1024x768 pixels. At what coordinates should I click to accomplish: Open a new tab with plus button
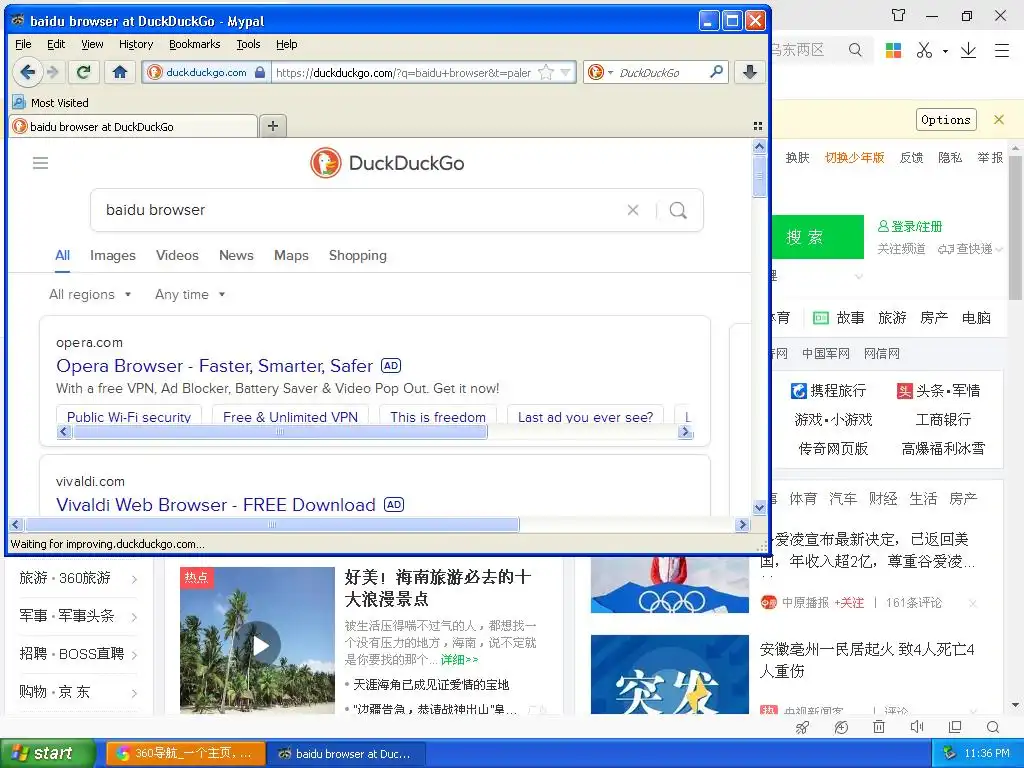click(x=273, y=125)
